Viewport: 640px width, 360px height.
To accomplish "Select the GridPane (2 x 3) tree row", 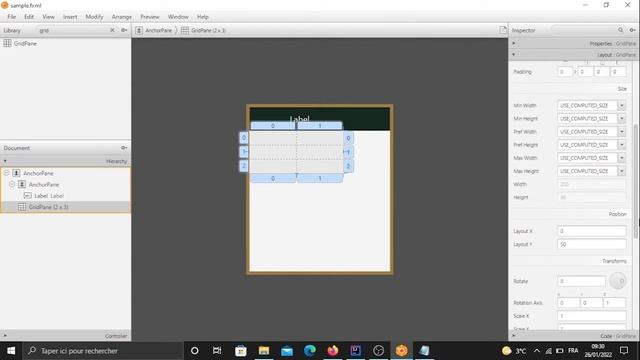I will point(66,207).
